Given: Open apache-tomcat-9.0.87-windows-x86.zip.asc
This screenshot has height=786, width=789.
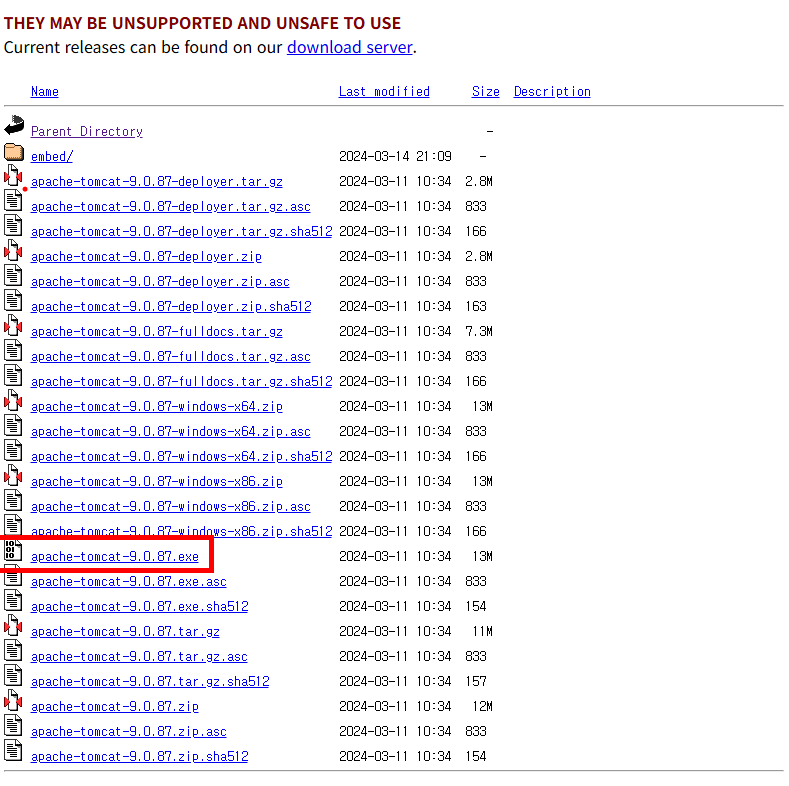Looking at the screenshot, I should point(171,507).
